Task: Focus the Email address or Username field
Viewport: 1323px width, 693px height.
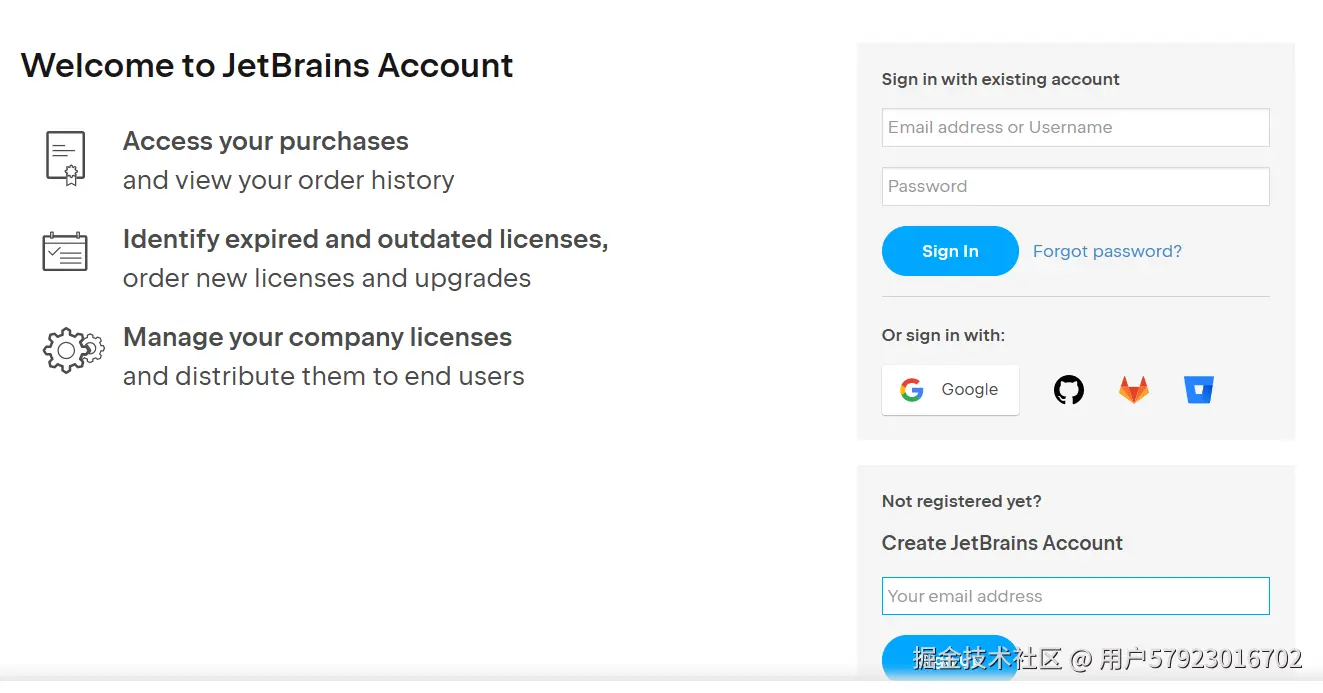Action: tap(1075, 128)
